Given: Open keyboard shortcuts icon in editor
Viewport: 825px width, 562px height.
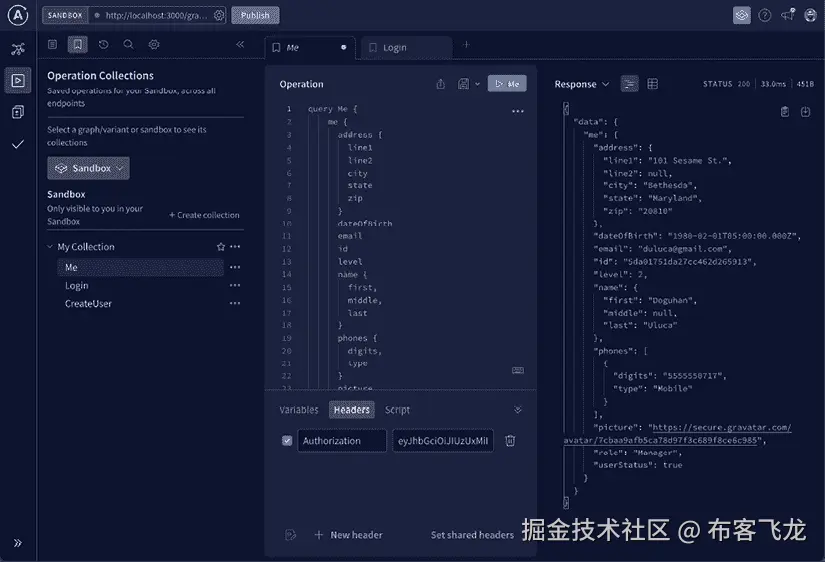Looking at the screenshot, I should pyautogui.click(x=518, y=370).
